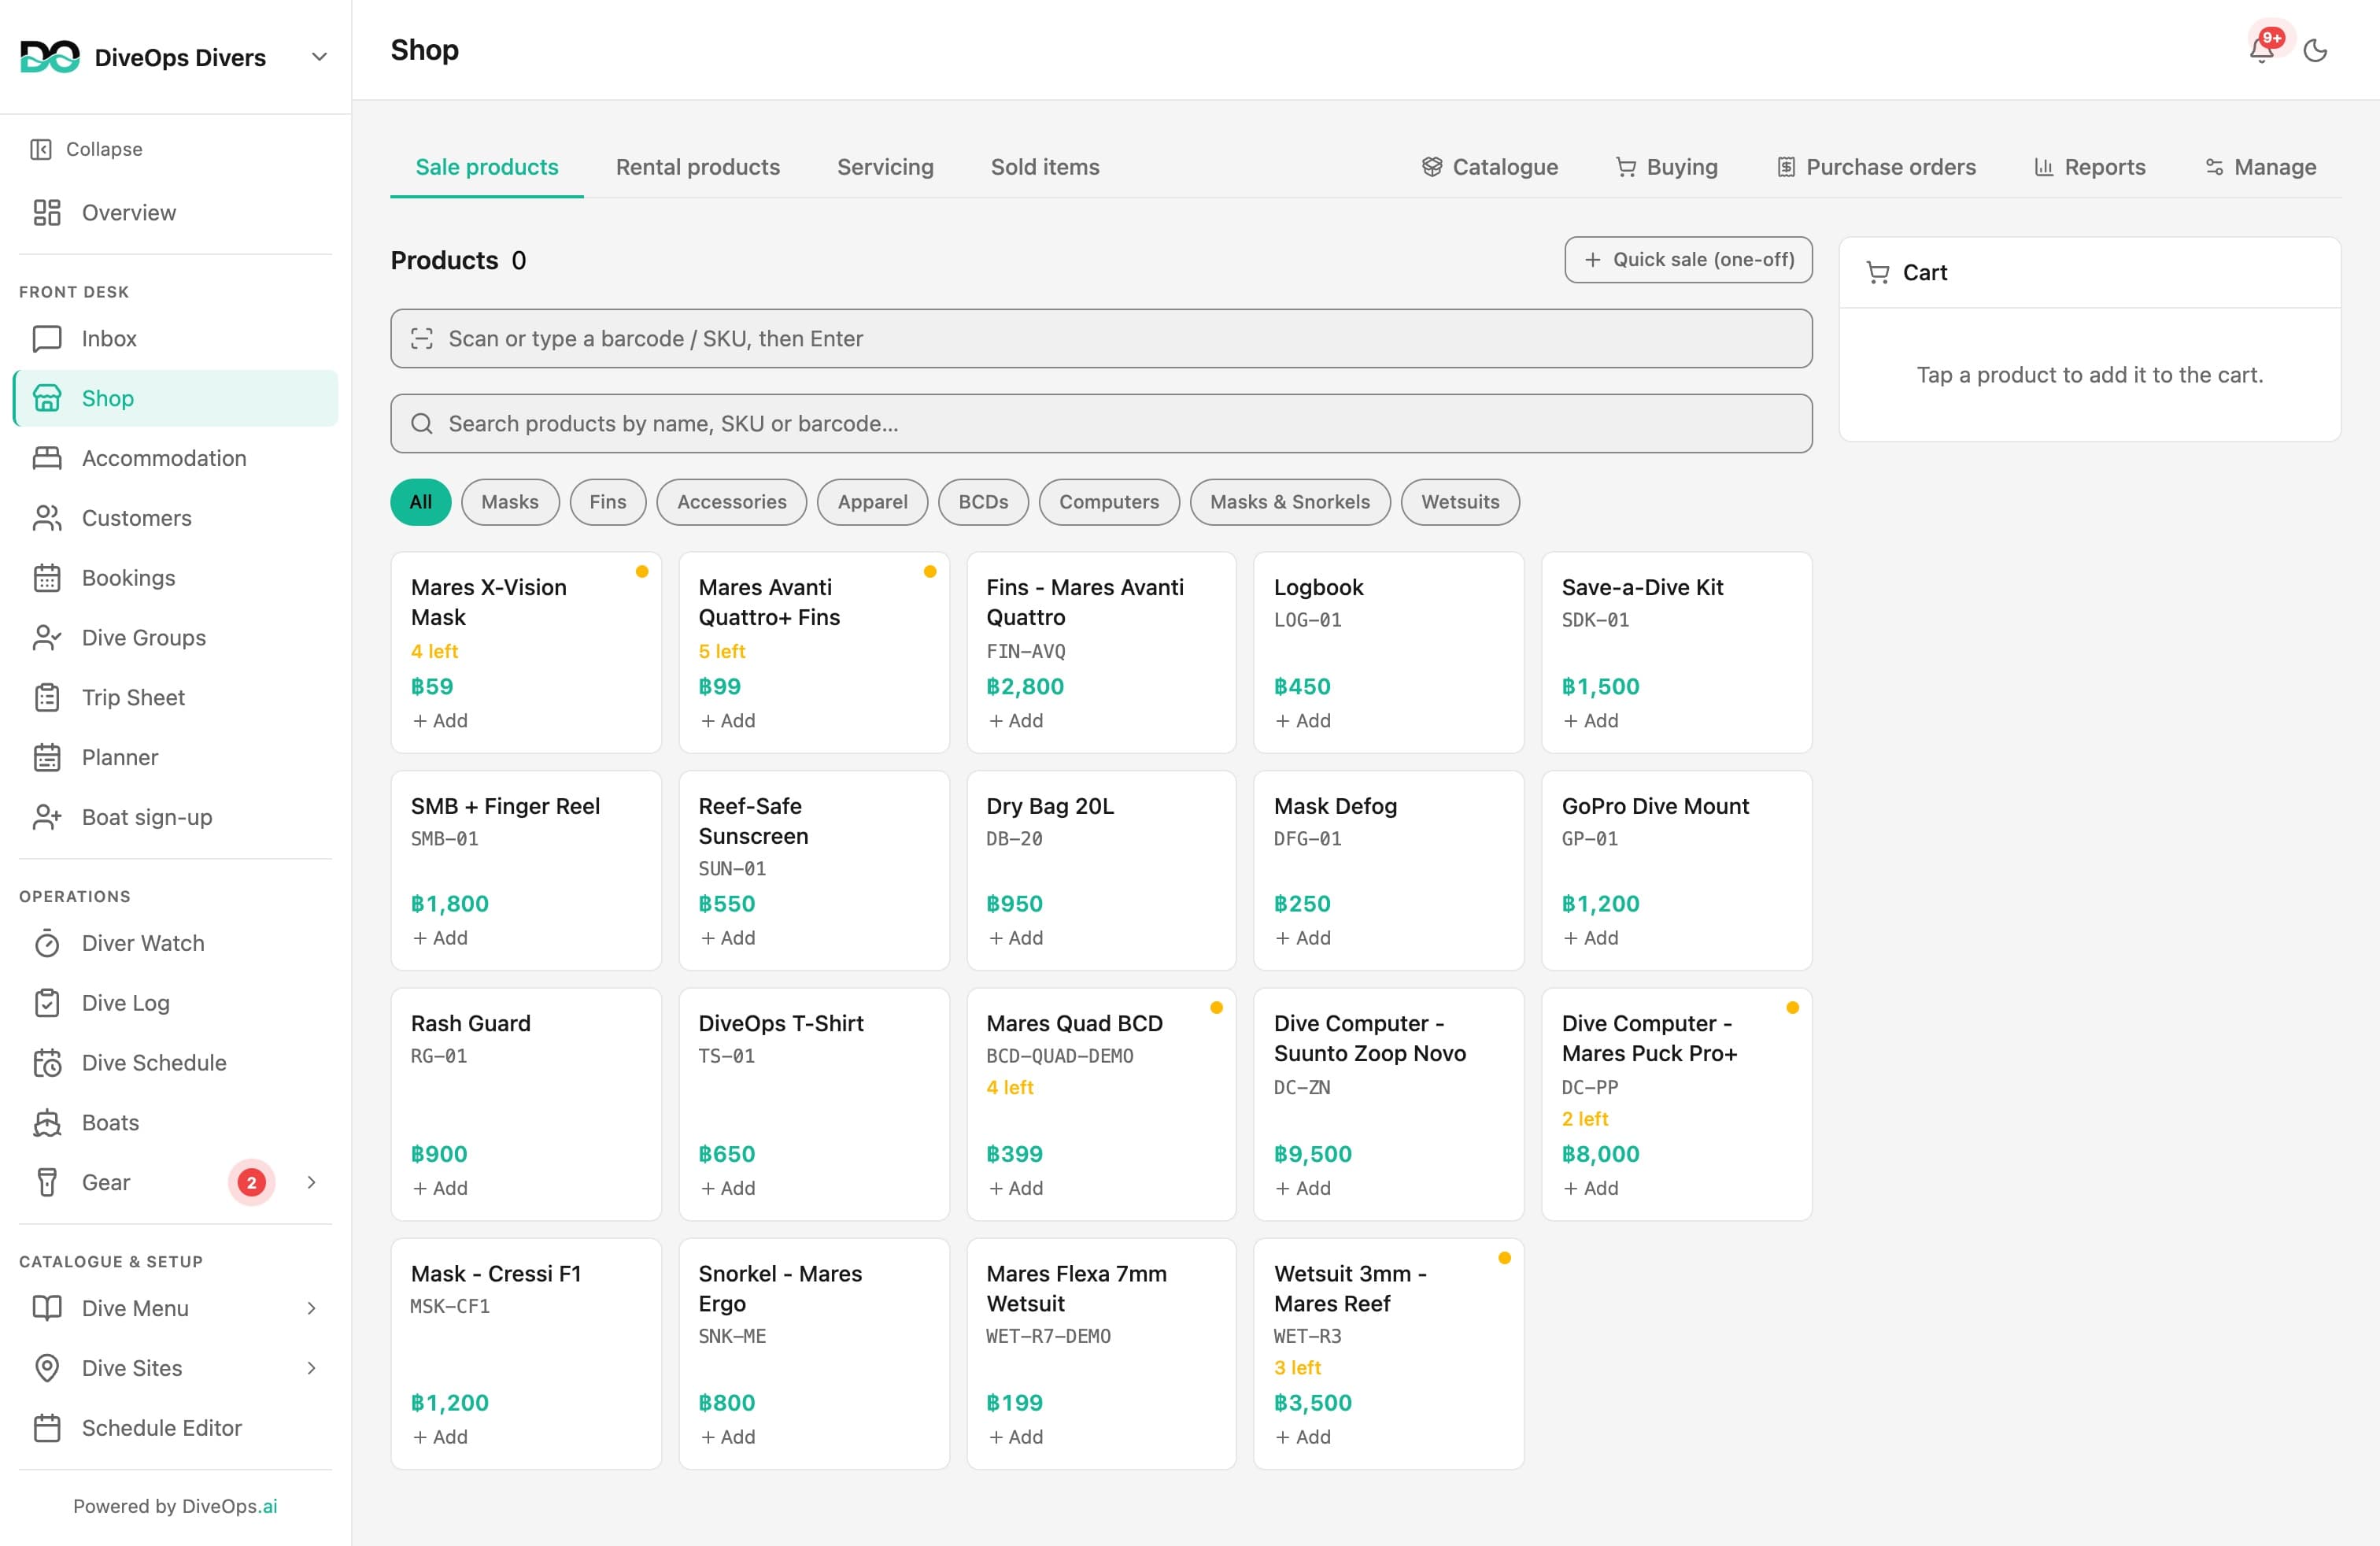Open Customers list
The image size is (2380, 1546).
[176, 518]
